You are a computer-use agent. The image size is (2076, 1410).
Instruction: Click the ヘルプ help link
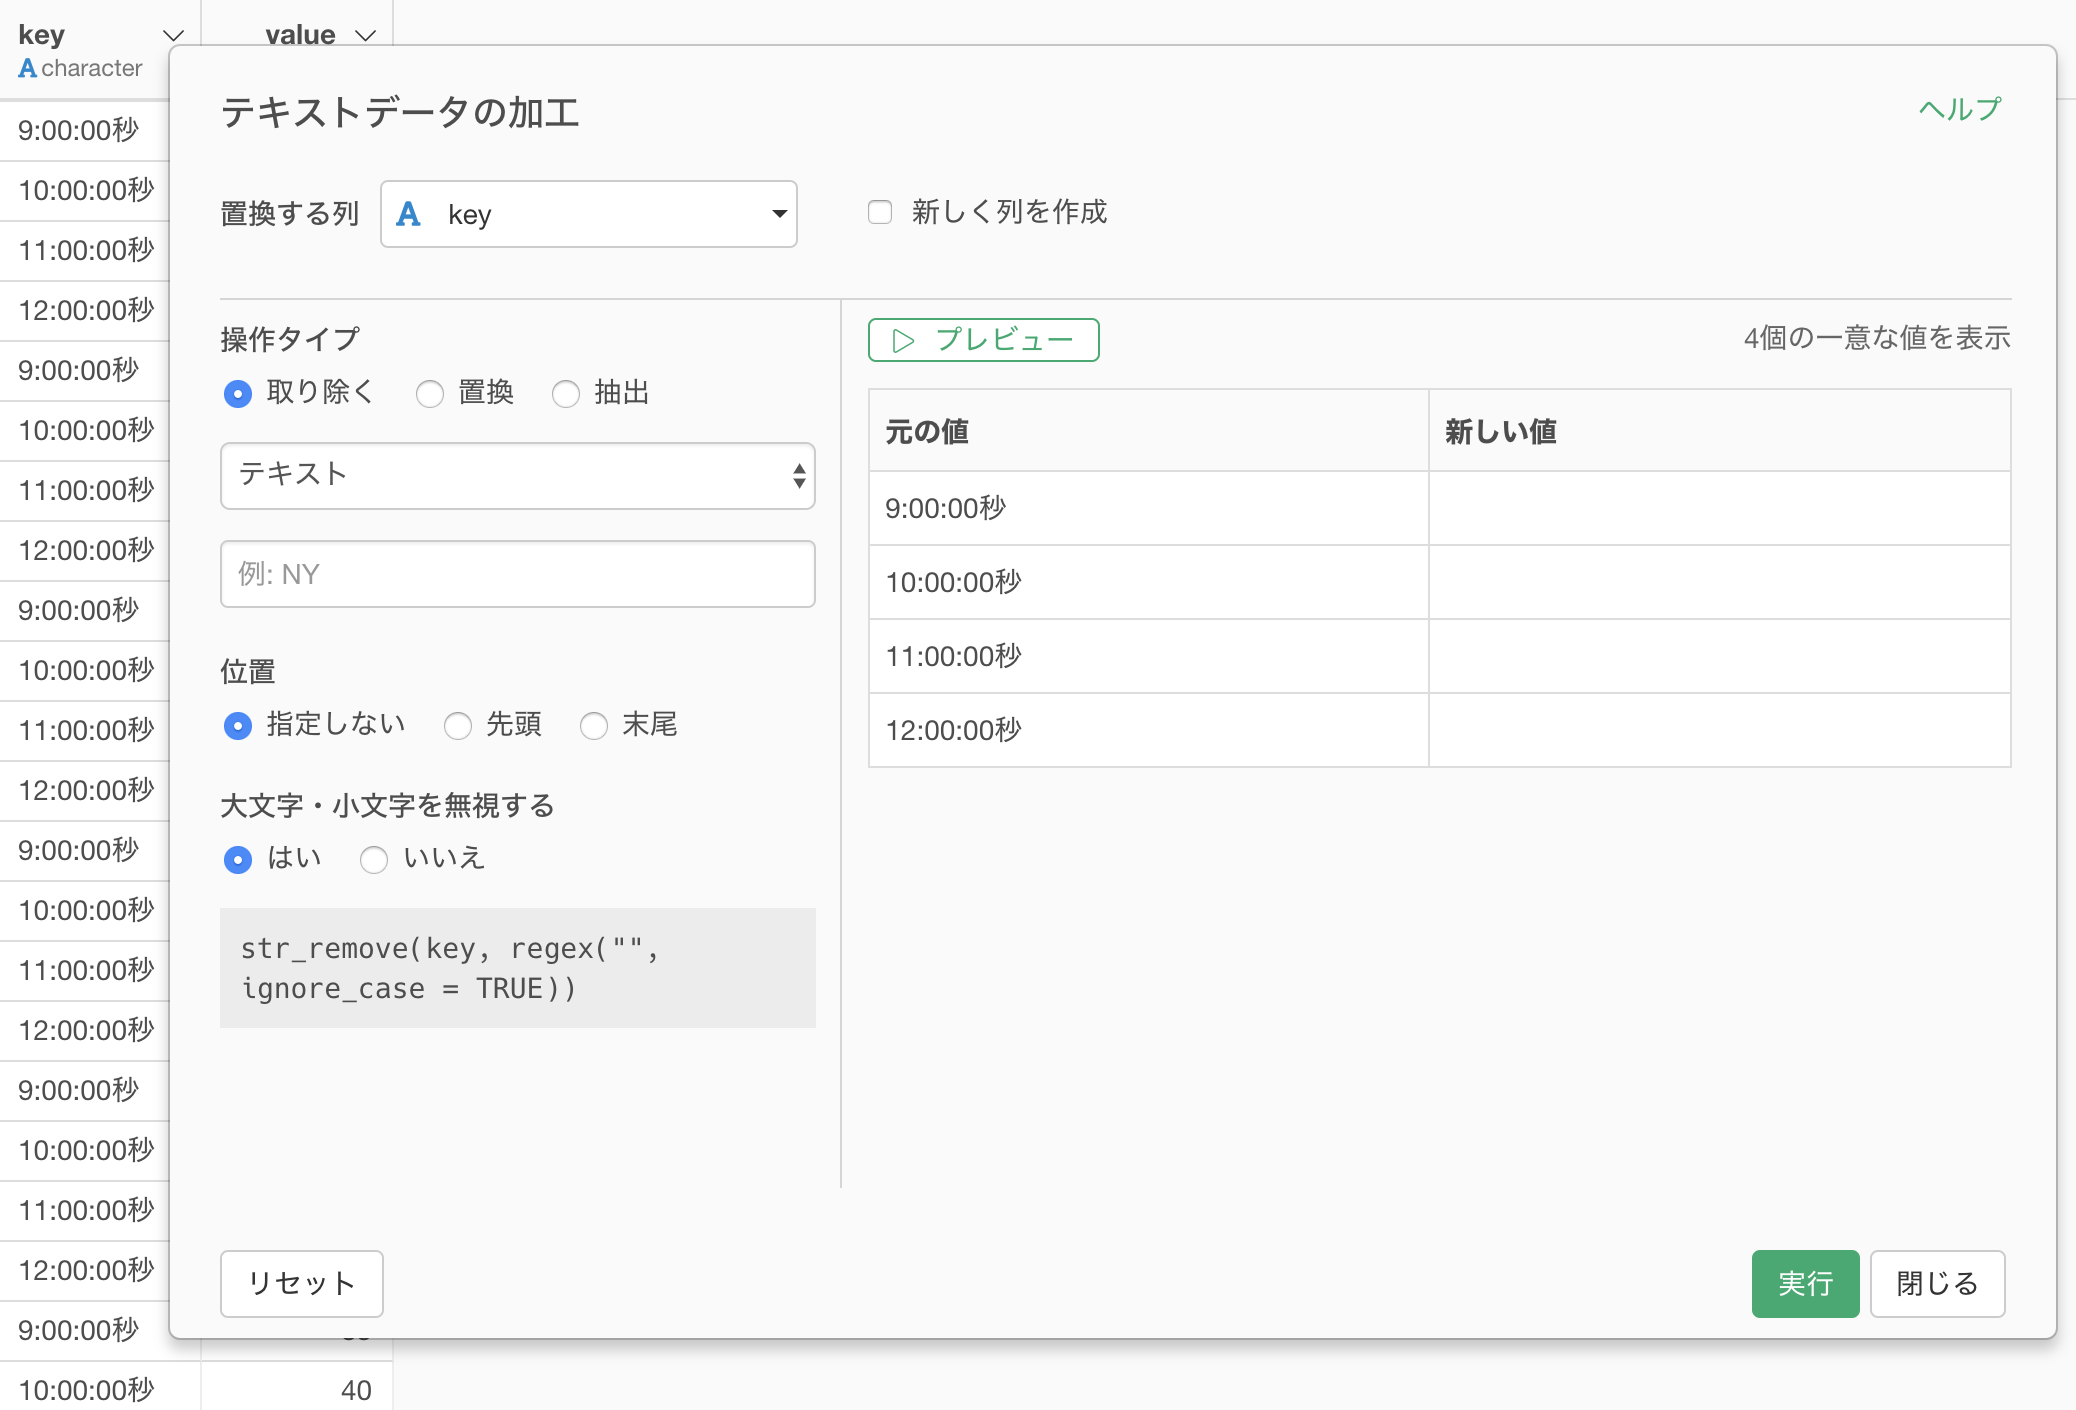pyautogui.click(x=1960, y=108)
